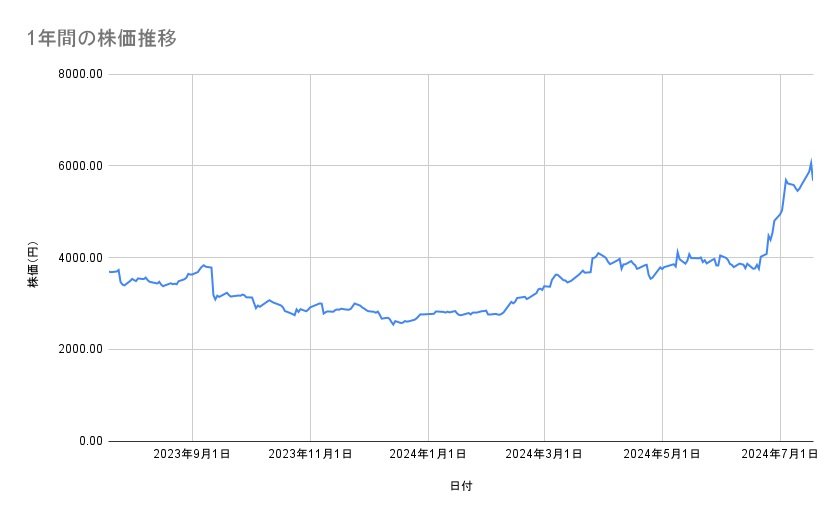Click the line spike in early May 2024
Image resolution: width=839 pixels, height=519 pixels.
coord(677,252)
